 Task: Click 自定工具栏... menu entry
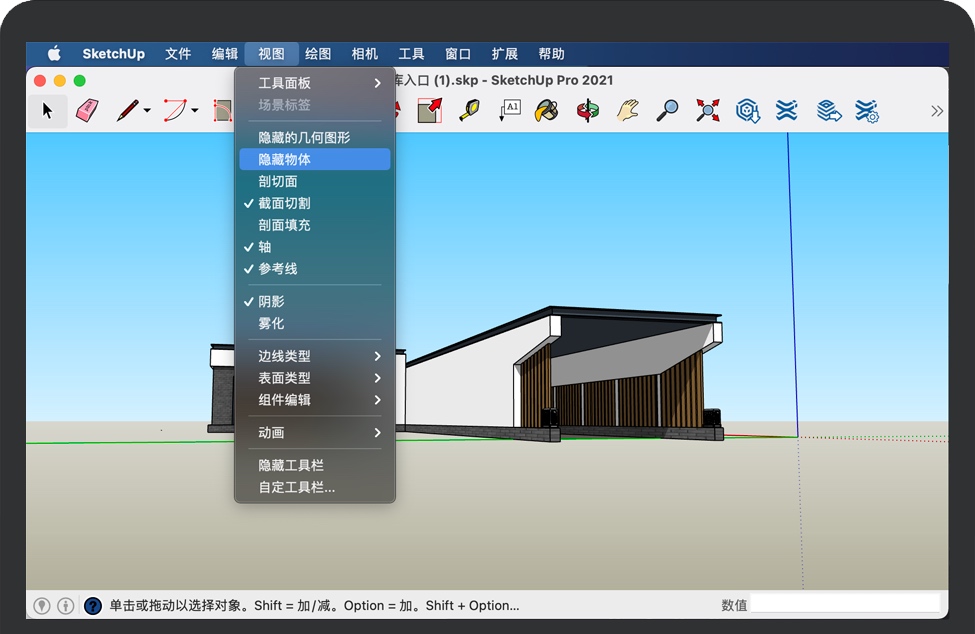(x=296, y=488)
